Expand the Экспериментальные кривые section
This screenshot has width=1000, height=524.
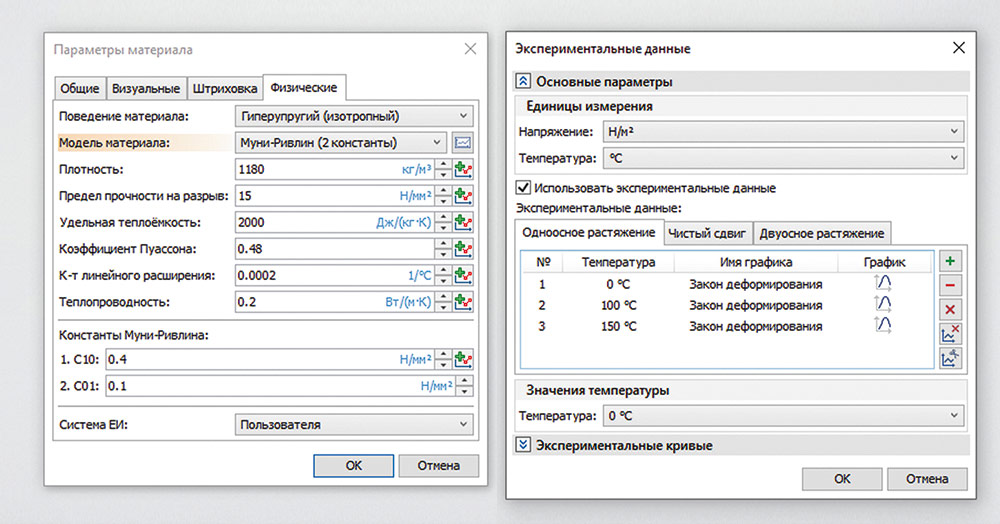click(523, 445)
